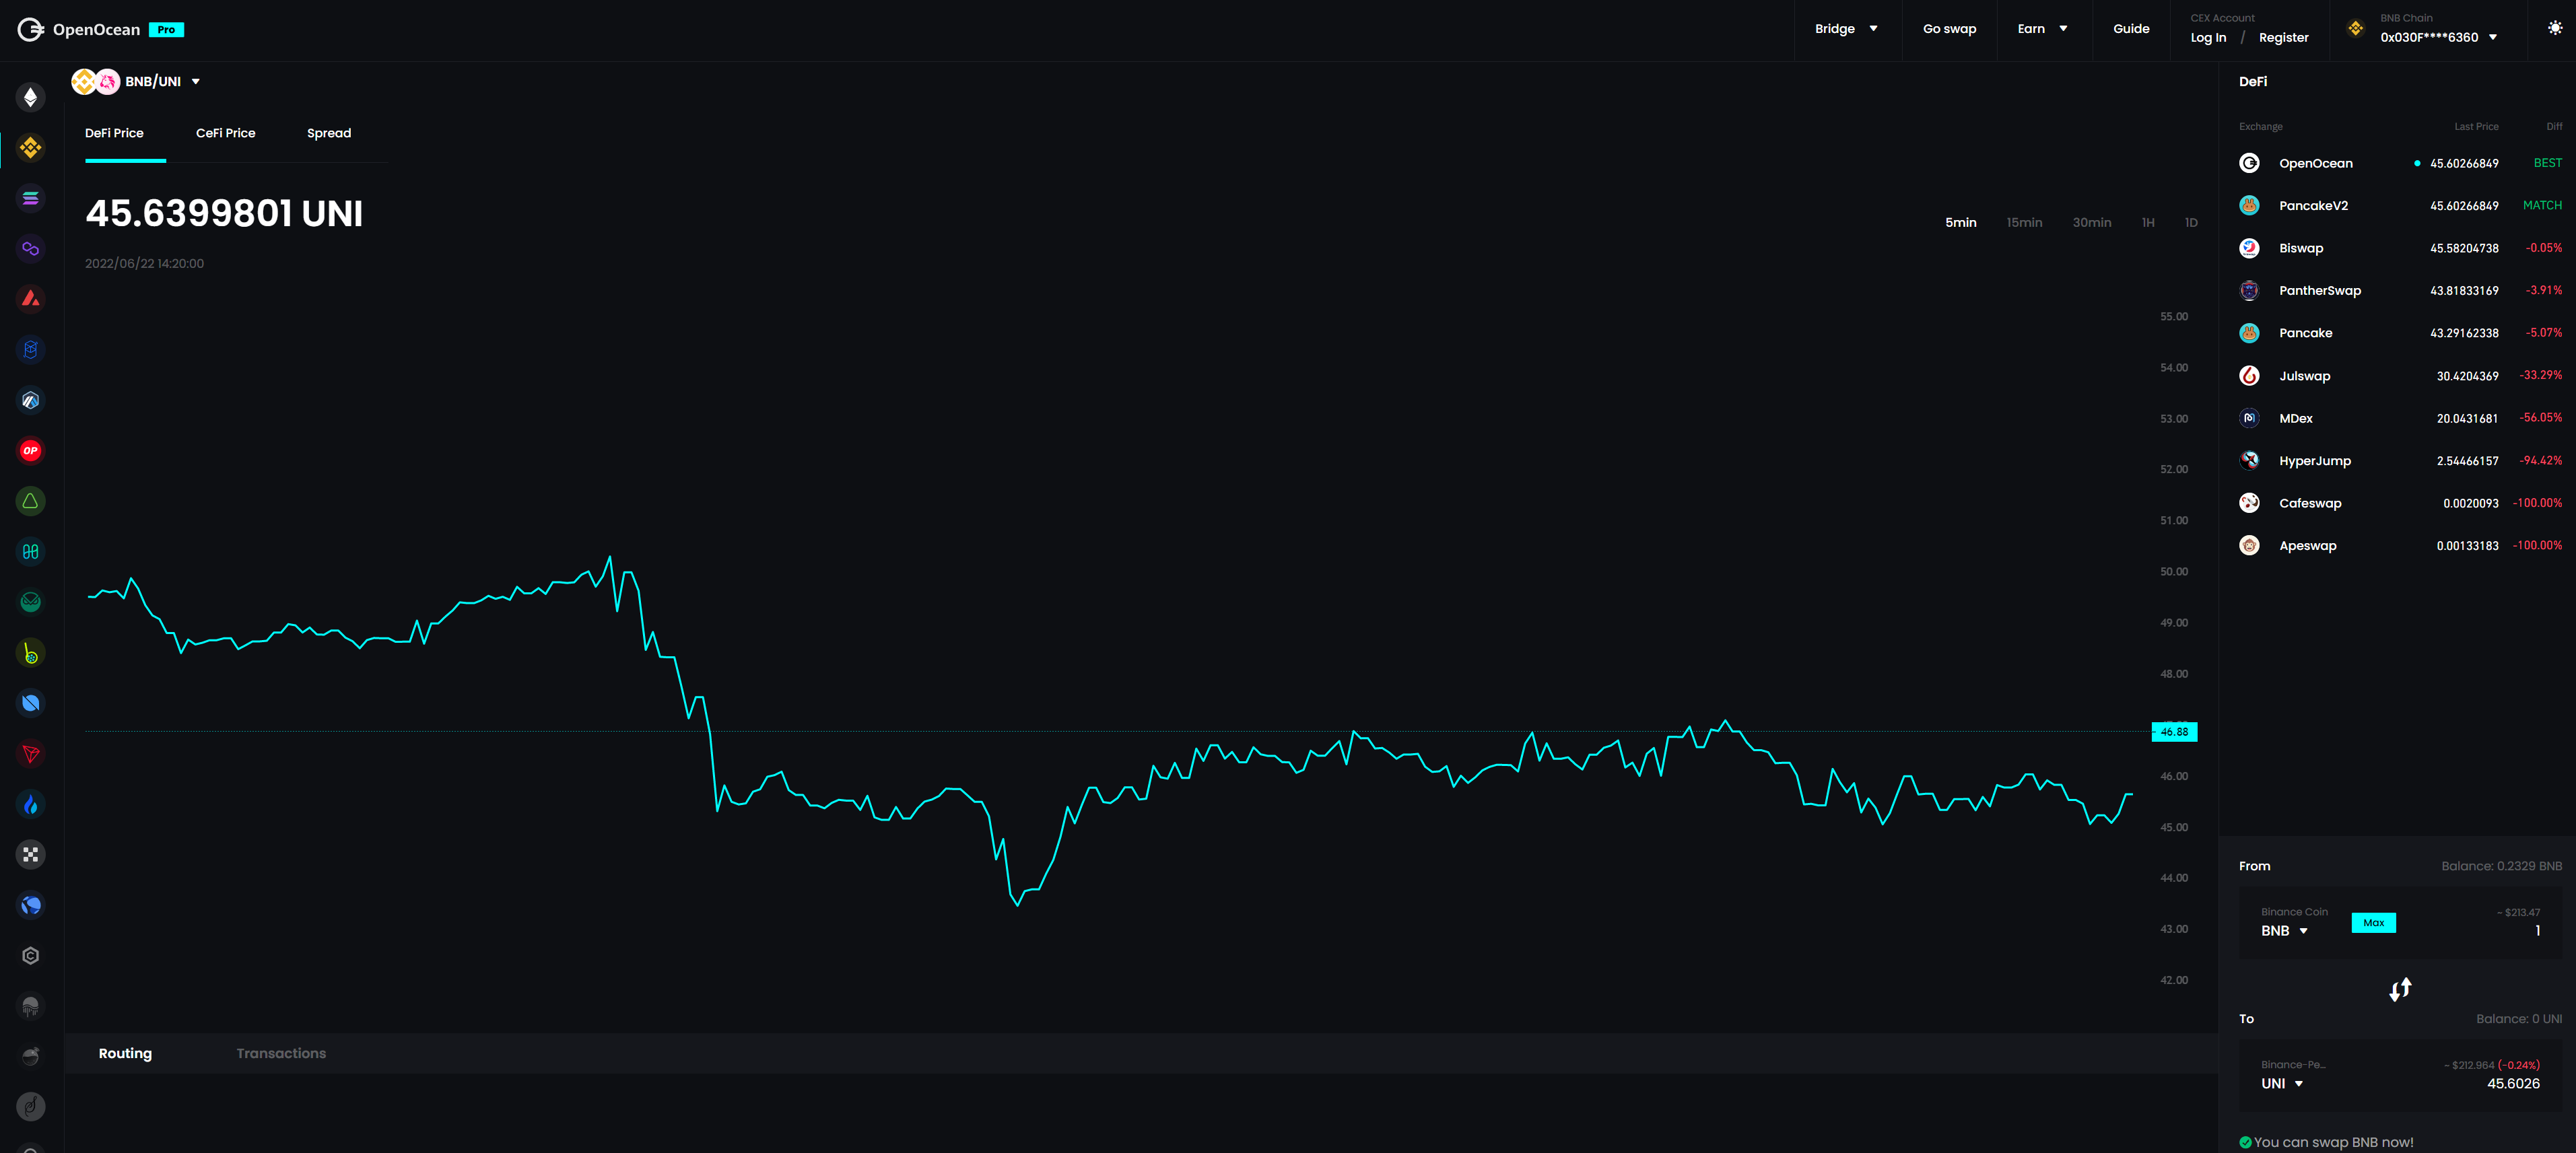Image resolution: width=2576 pixels, height=1153 pixels.
Task: Select the BNB Chain icon in sidebar
Action: click(x=30, y=148)
